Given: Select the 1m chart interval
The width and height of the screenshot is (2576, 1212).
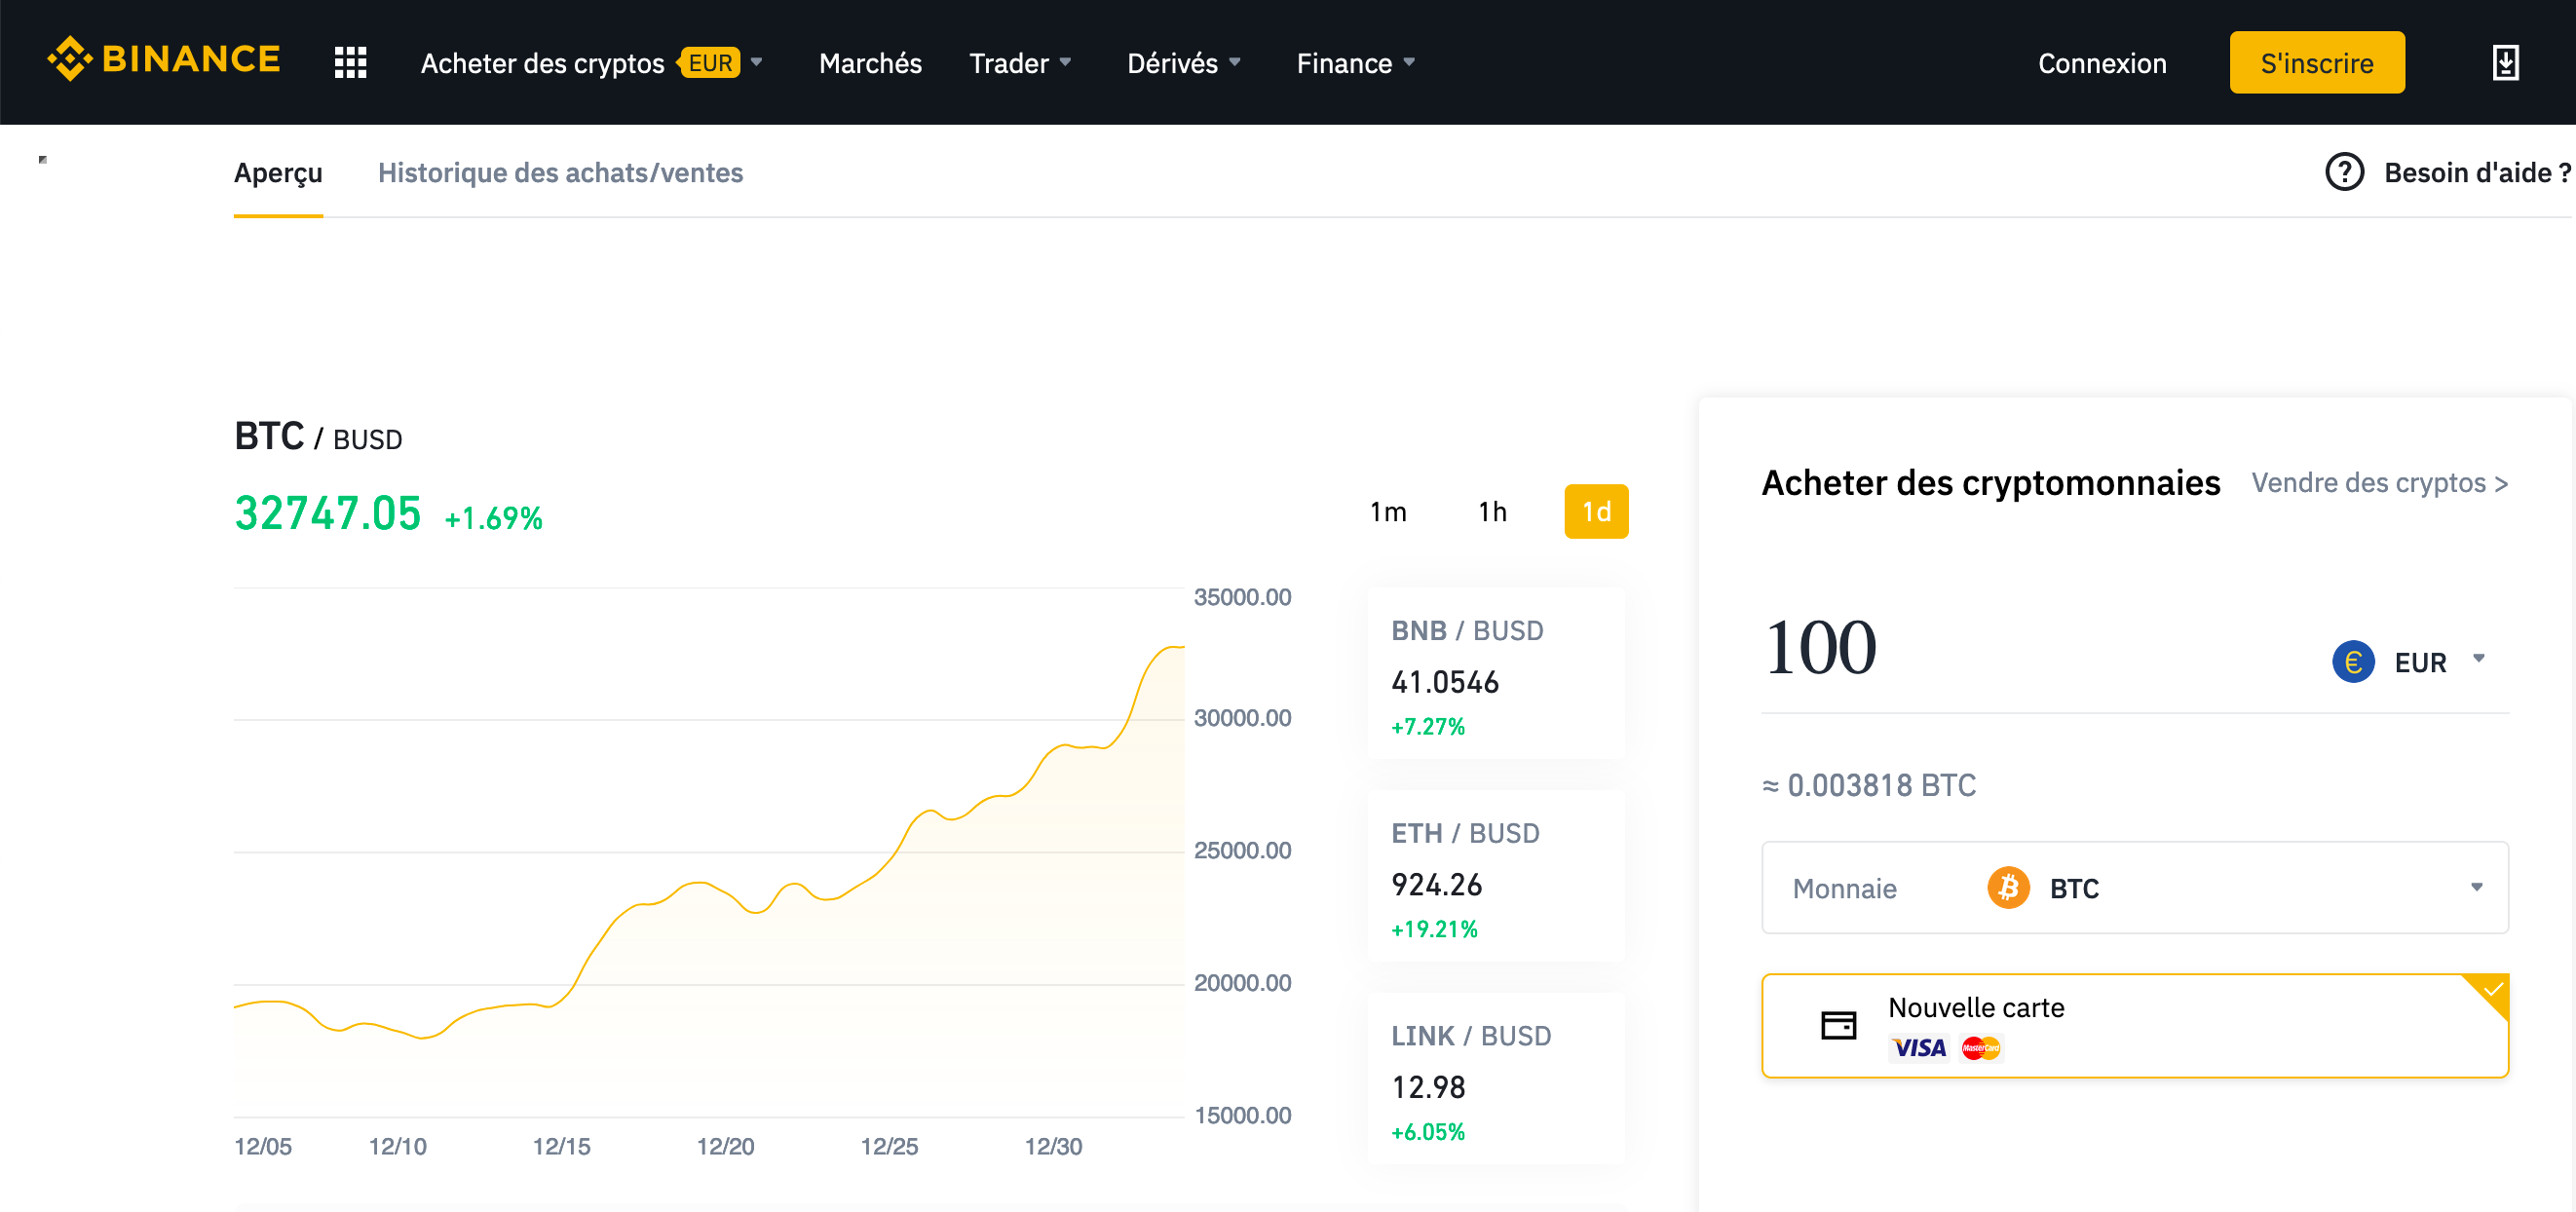Looking at the screenshot, I should coord(1388,511).
